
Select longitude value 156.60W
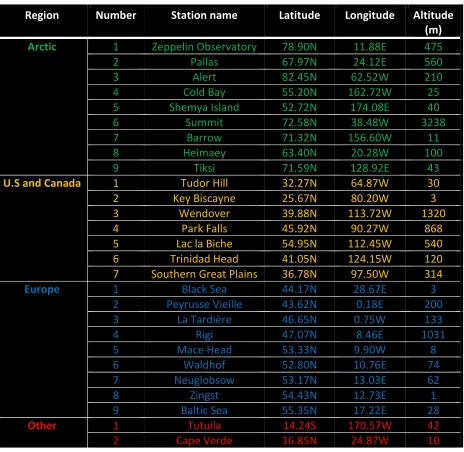[370, 138]
